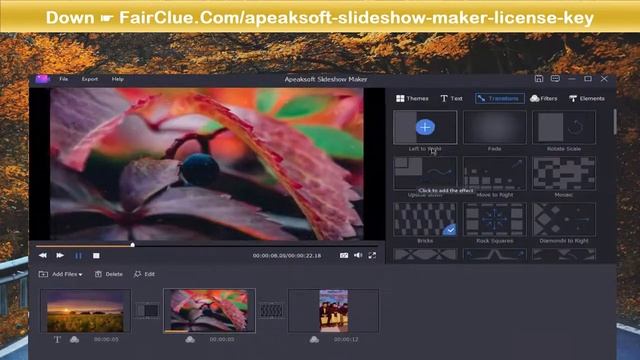Switch to the Text tab
Screen dimensions: 640x360
(x=451, y=98)
